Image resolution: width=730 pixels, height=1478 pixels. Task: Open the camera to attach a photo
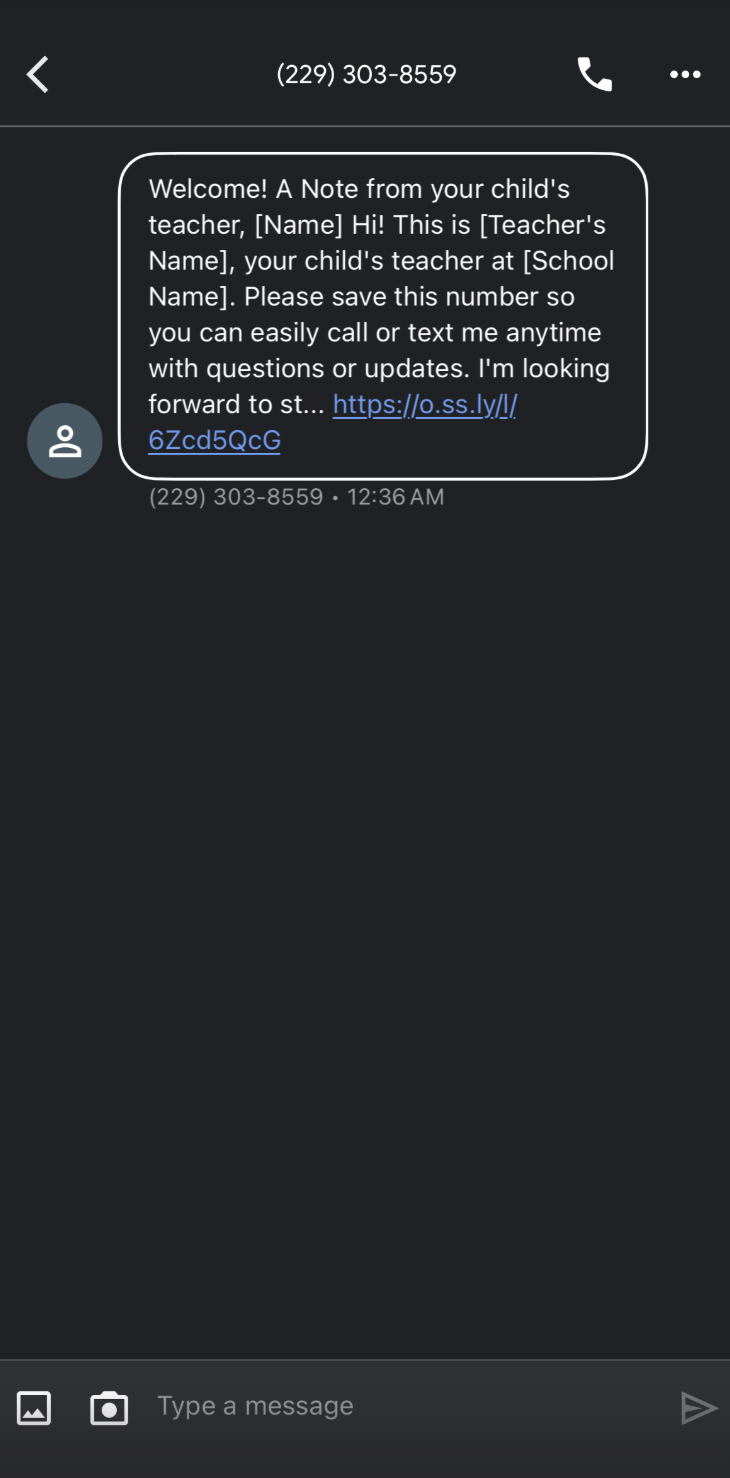tap(109, 1407)
